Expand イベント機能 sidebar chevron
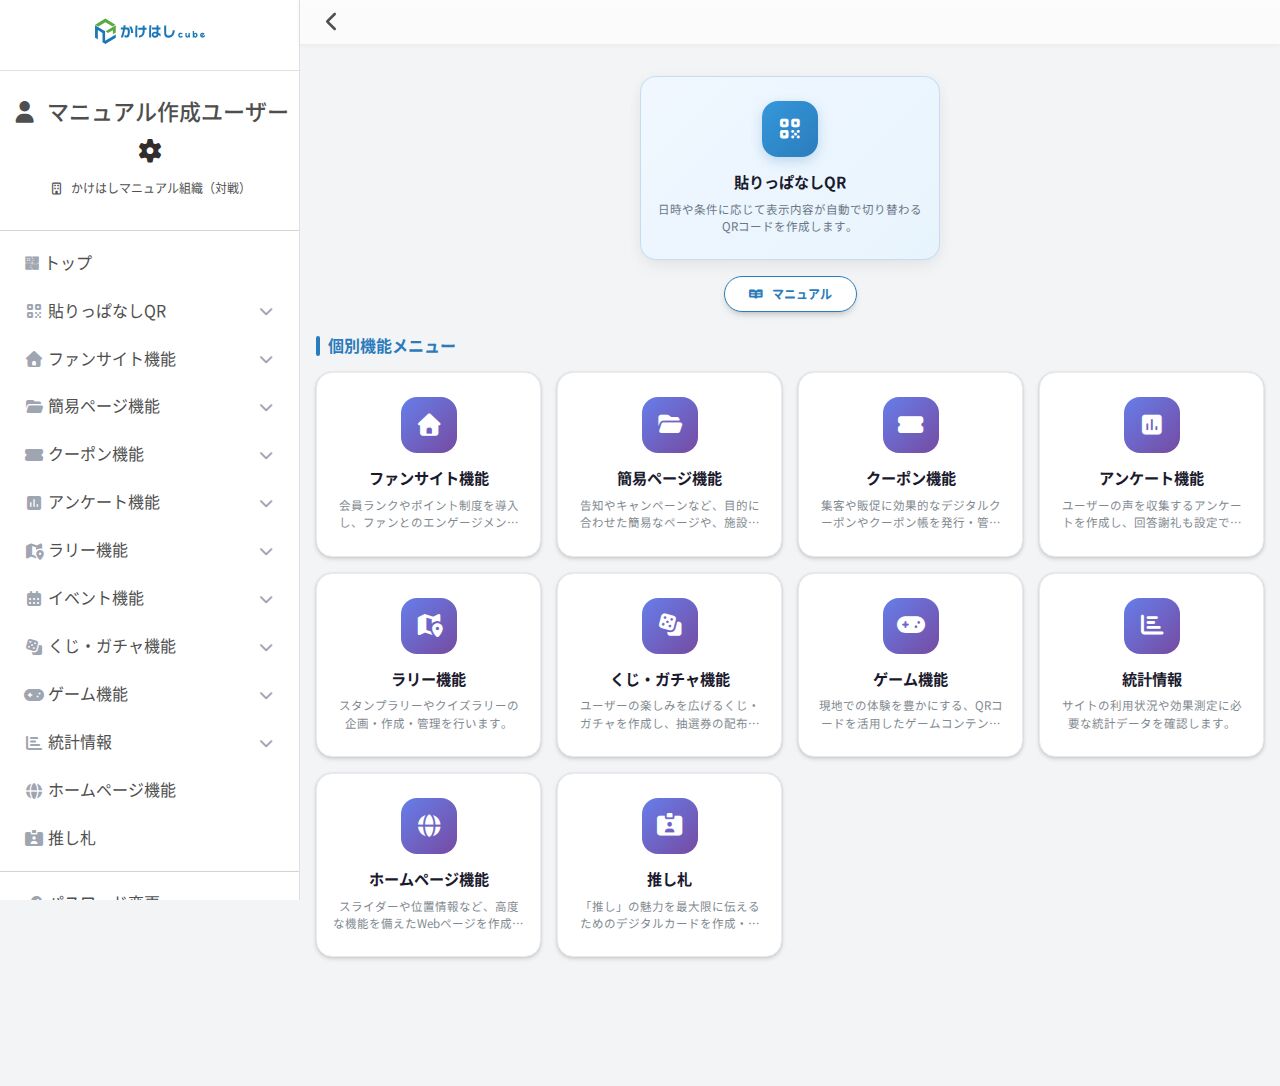Viewport: 1280px width, 1086px height. pos(266,599)
